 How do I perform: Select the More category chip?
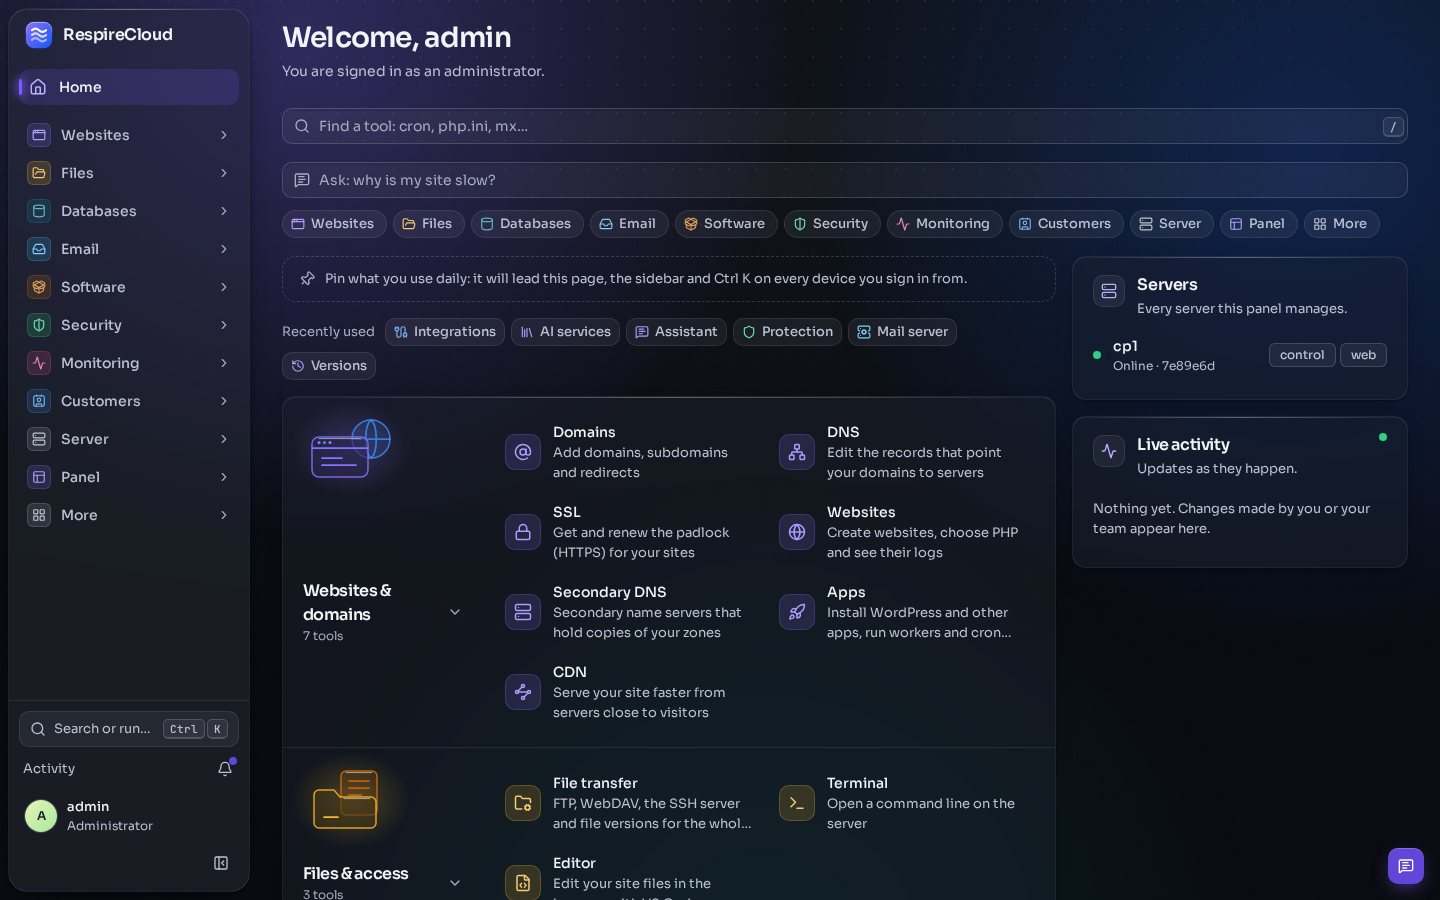tap(1341, 224)
